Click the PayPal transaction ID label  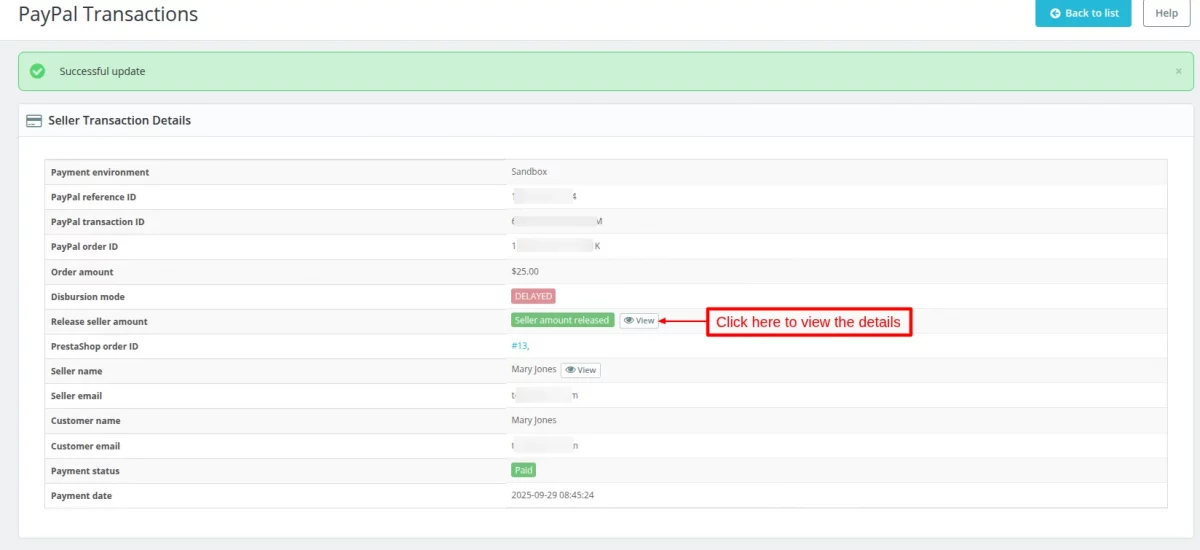pos(98,222)
